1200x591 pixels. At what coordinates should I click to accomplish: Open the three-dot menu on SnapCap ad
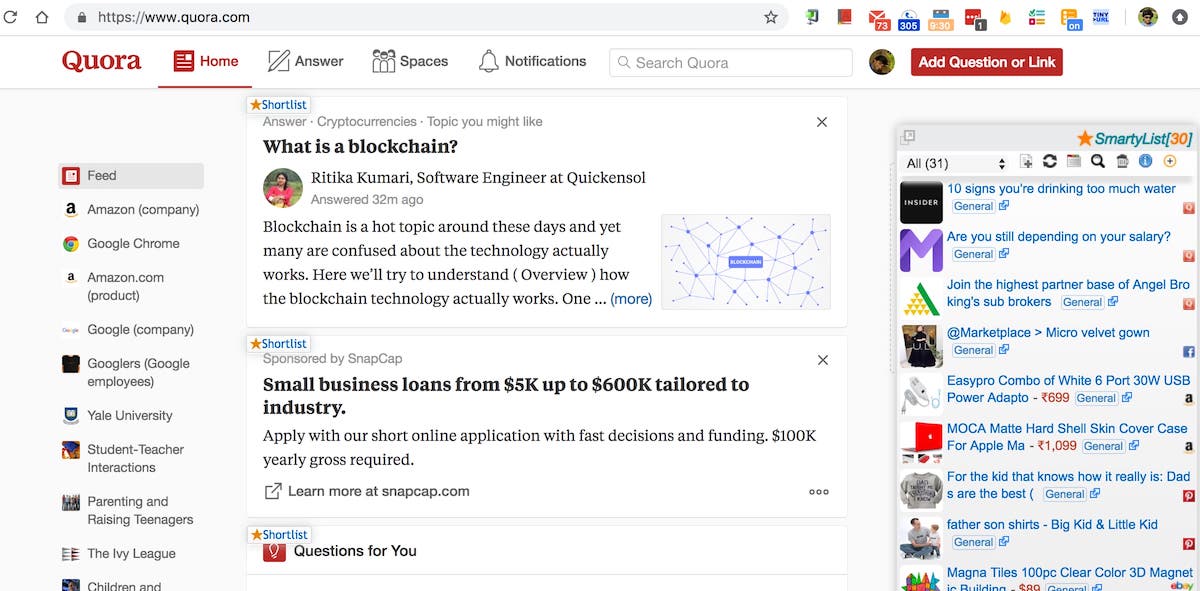pyautogui.click(x=819, y=491)
